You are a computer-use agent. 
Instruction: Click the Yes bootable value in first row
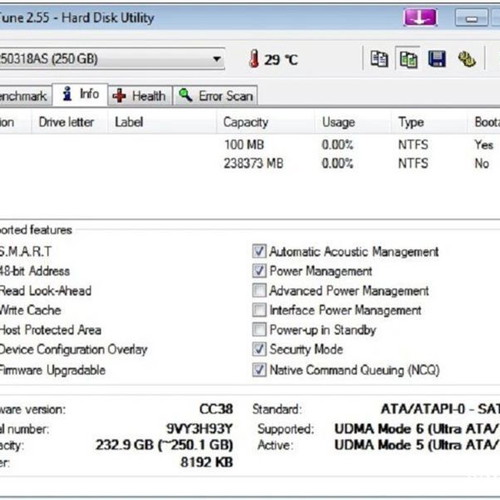click(x=484, y=145)
